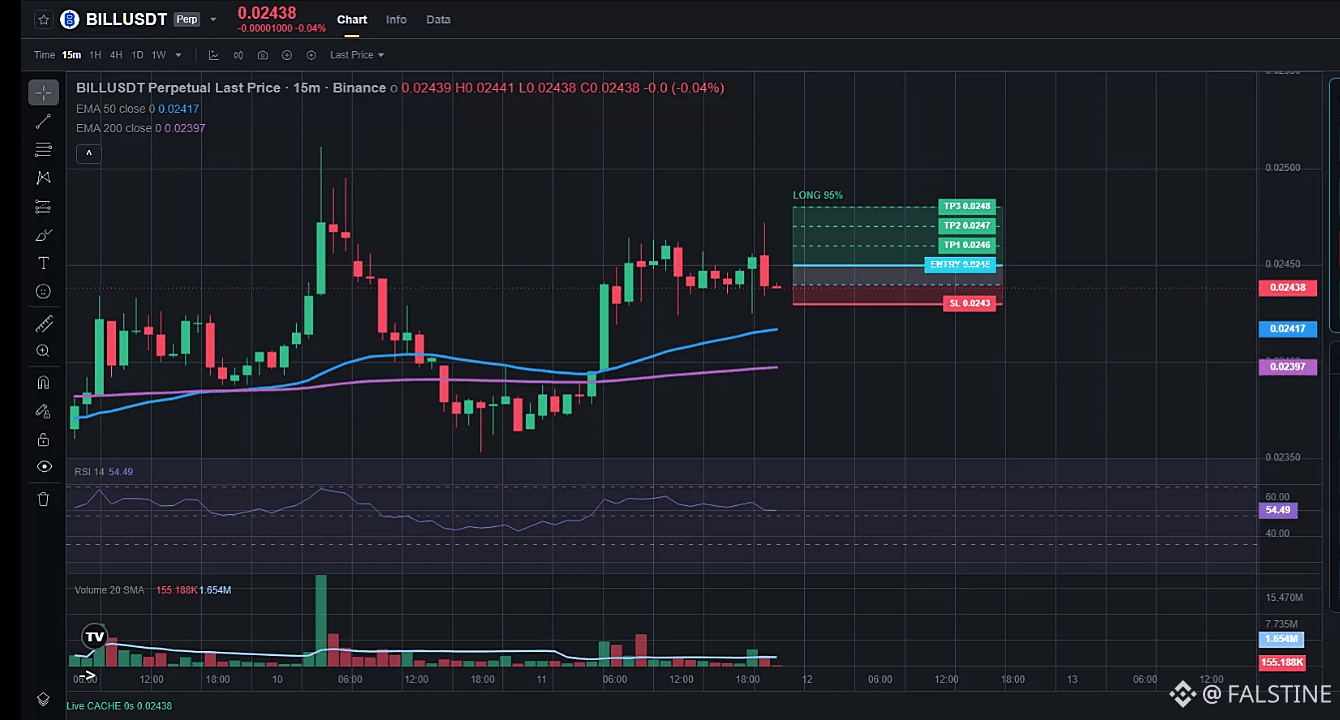The image size is (1340, 720).
Task: Open the emoji sticker tool
Action: pyautogui.click(x=43, y=291)
